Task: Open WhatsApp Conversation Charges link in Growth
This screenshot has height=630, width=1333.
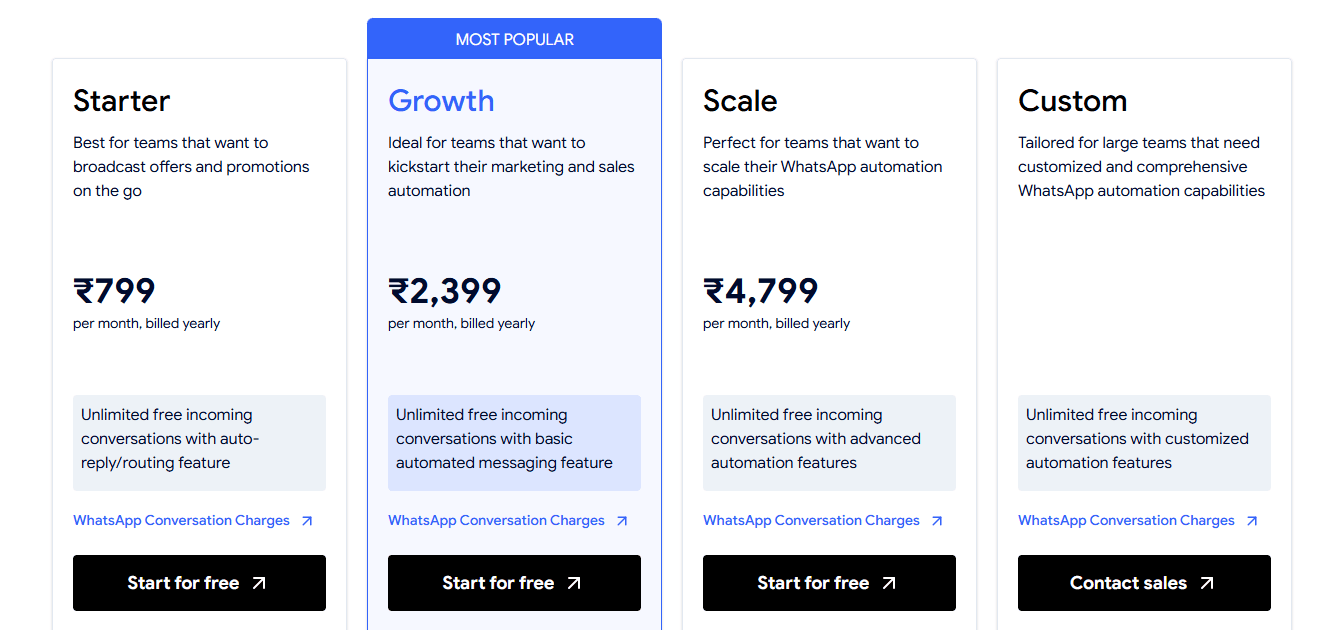Action: pyautogui.click(x=496, y=521)
